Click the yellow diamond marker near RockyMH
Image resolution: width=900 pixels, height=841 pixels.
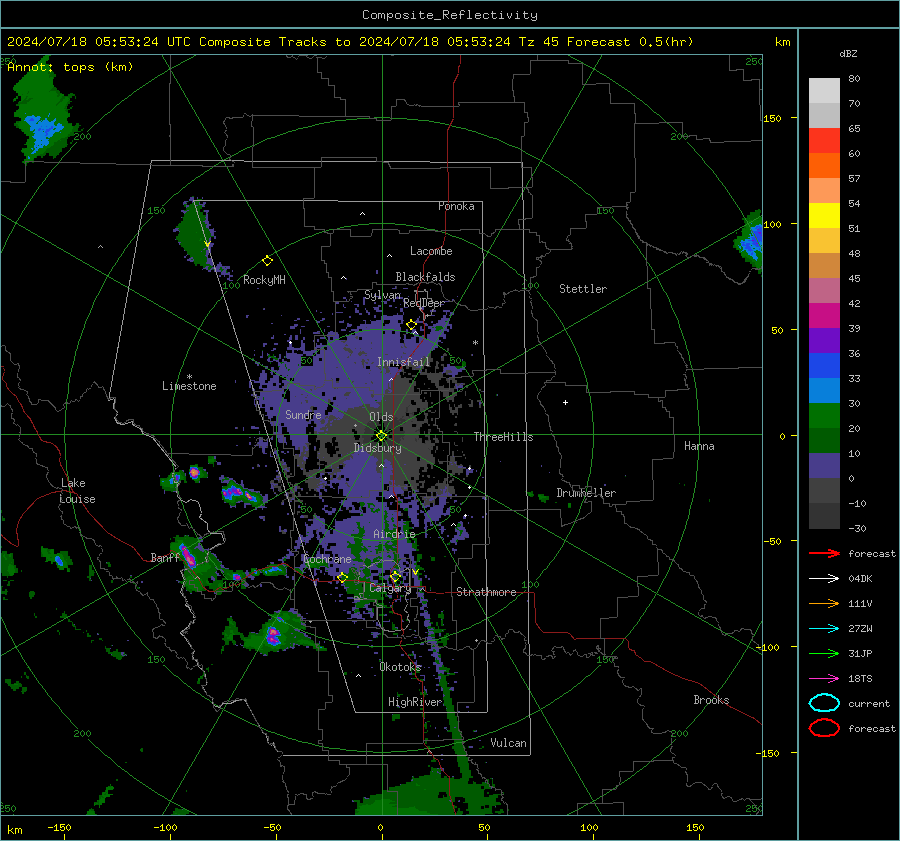(267, 261)
